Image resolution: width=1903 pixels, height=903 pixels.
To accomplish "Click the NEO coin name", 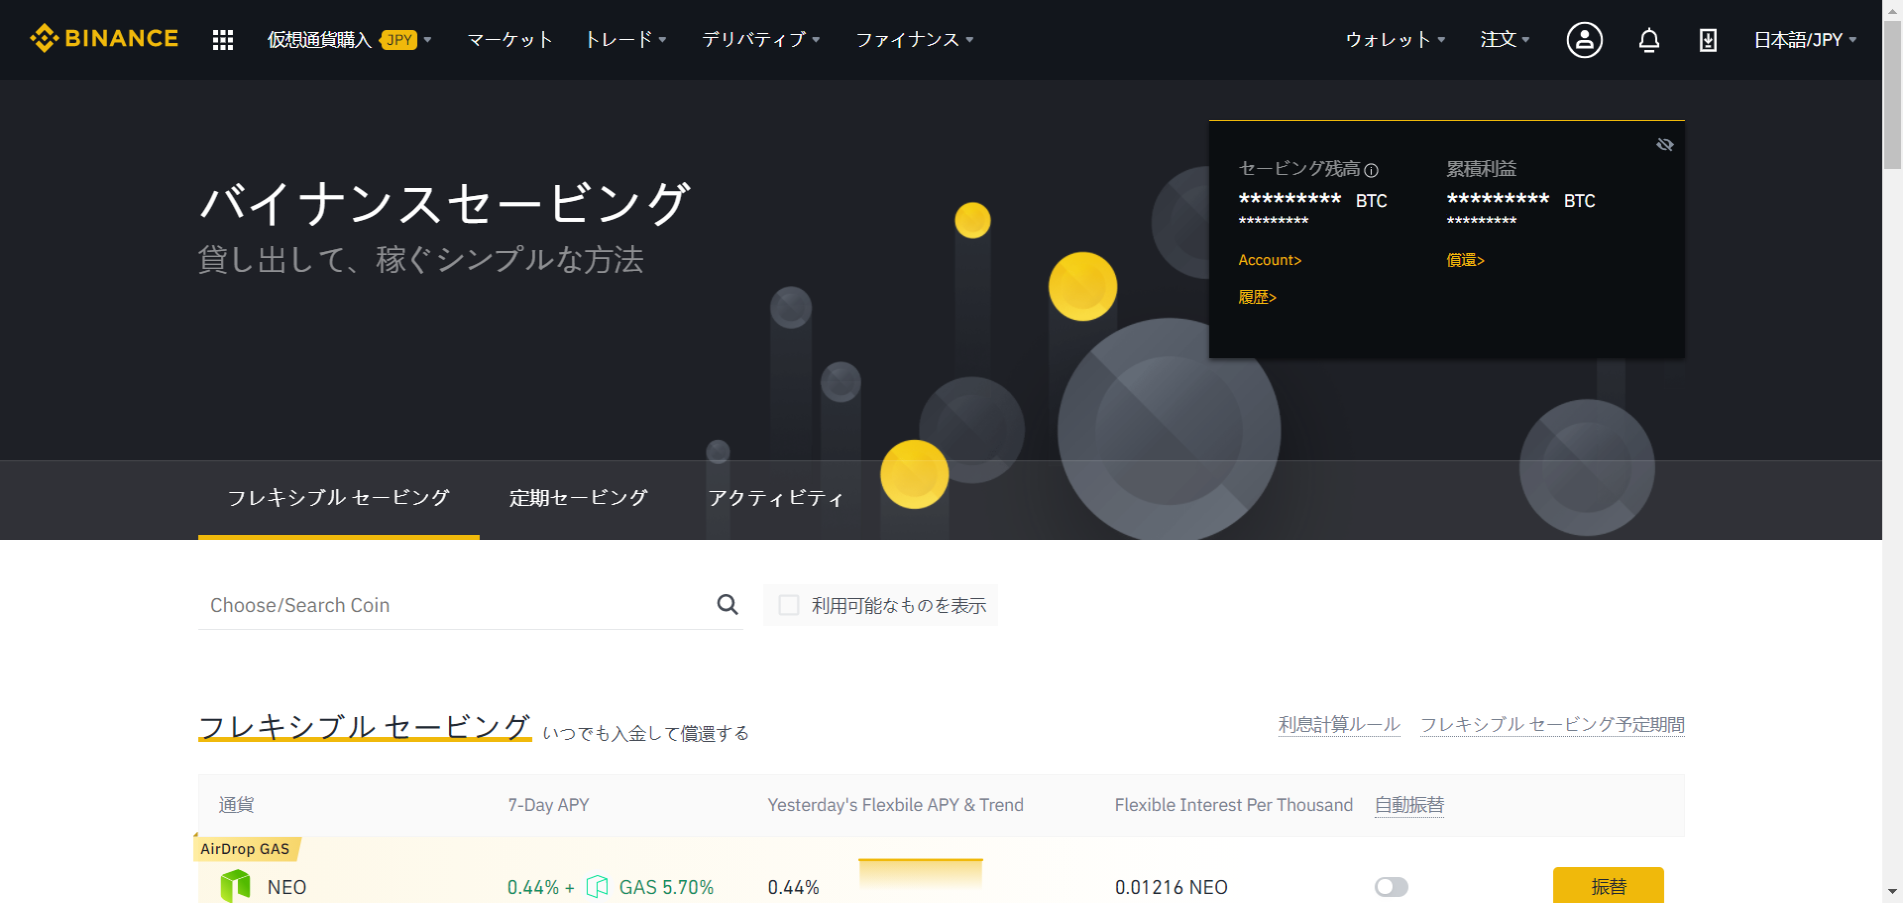I will pos(287,887).
